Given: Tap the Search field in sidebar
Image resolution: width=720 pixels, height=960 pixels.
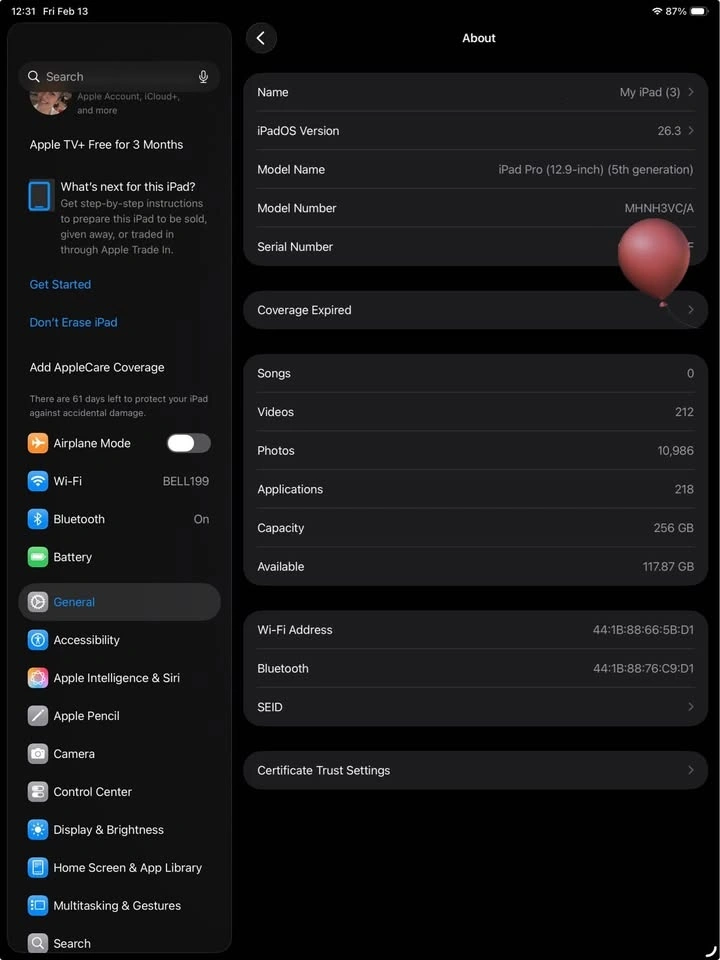Looking at the screenshot, I should 110,77.
